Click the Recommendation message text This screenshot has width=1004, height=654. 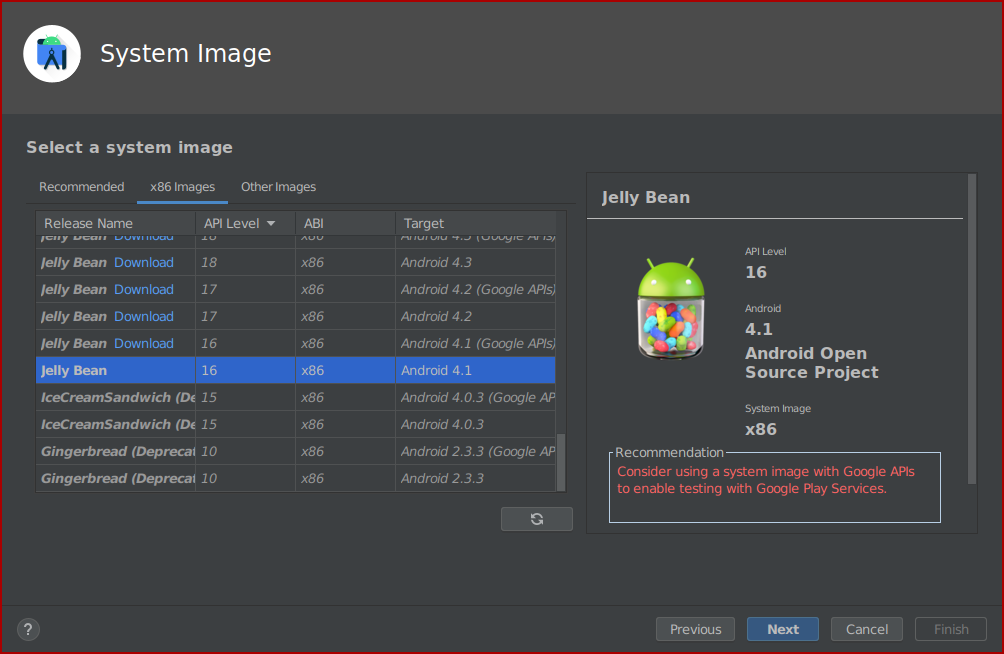[x=766, y=480]
